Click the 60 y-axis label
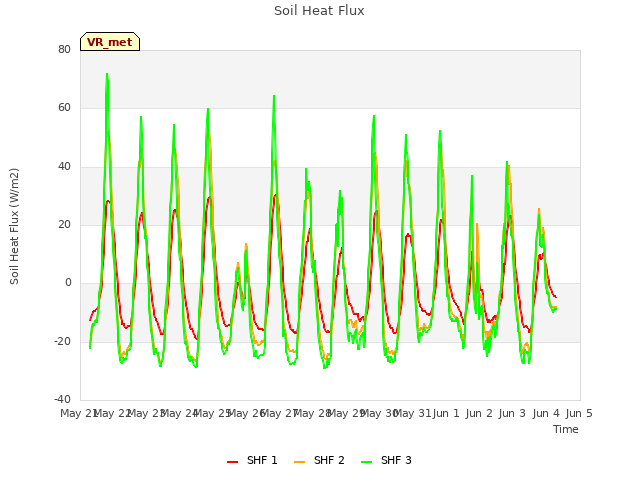The image size is (640, 480). coord(64,108)
